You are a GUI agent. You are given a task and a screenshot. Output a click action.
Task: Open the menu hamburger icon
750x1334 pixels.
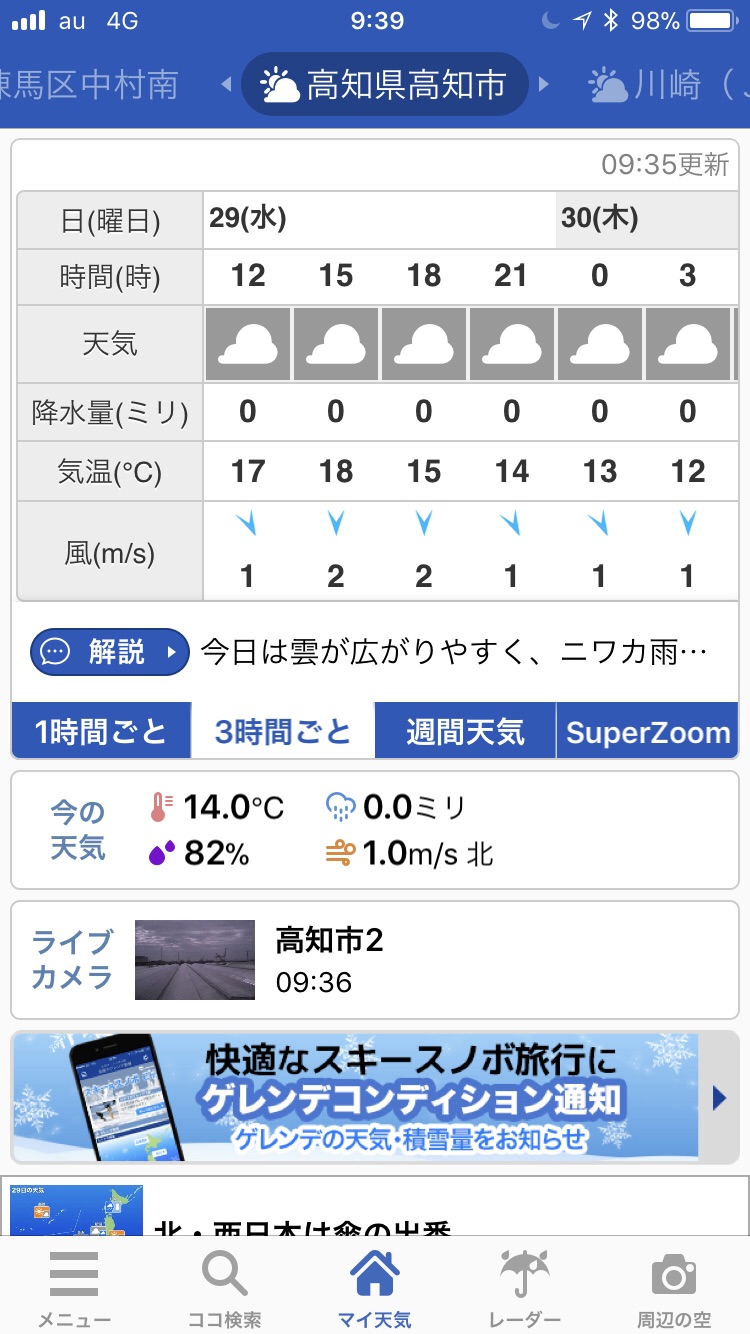coord(74,1274)
